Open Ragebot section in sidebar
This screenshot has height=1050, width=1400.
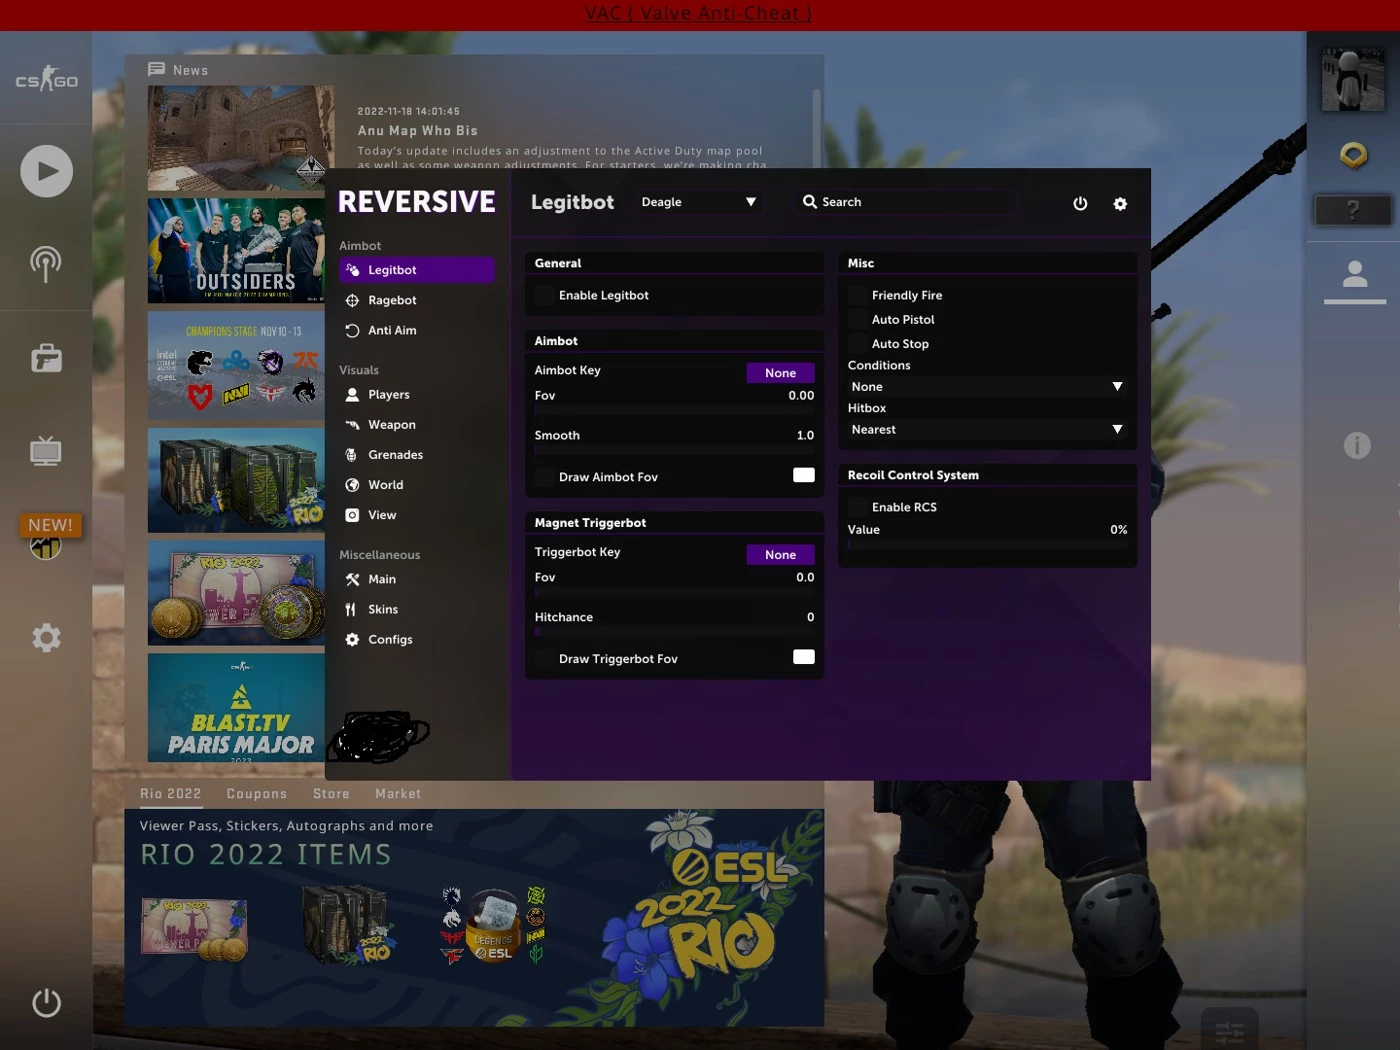point(417,300)
